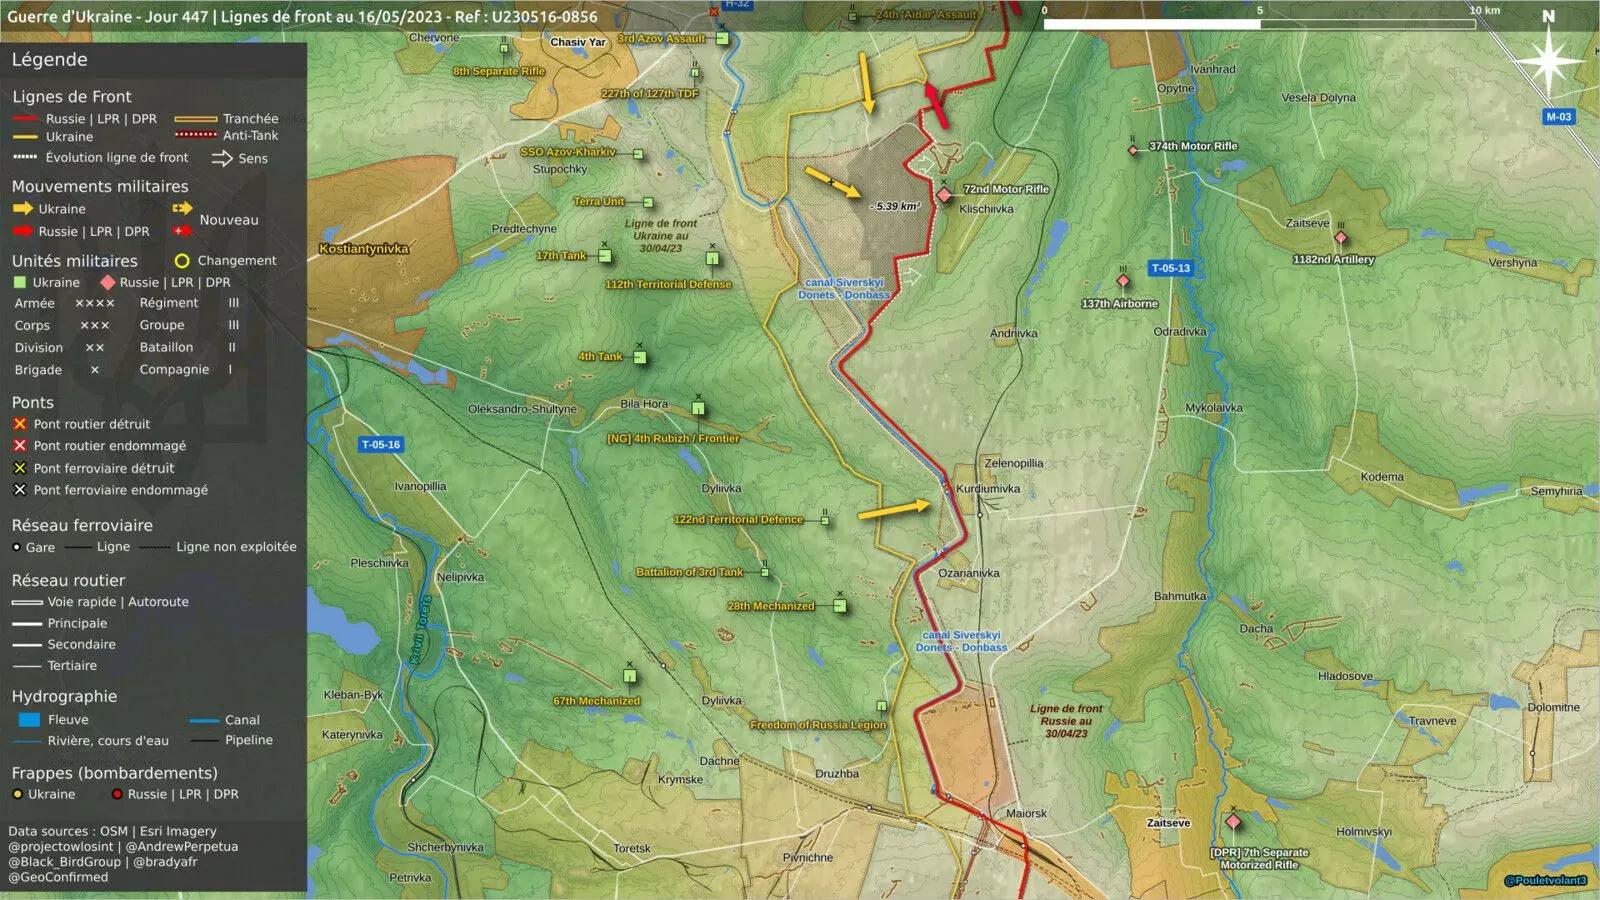Screen dimensions: 1600x900
Task: Click the M-03 highway shield
Action: point(1559,117)
